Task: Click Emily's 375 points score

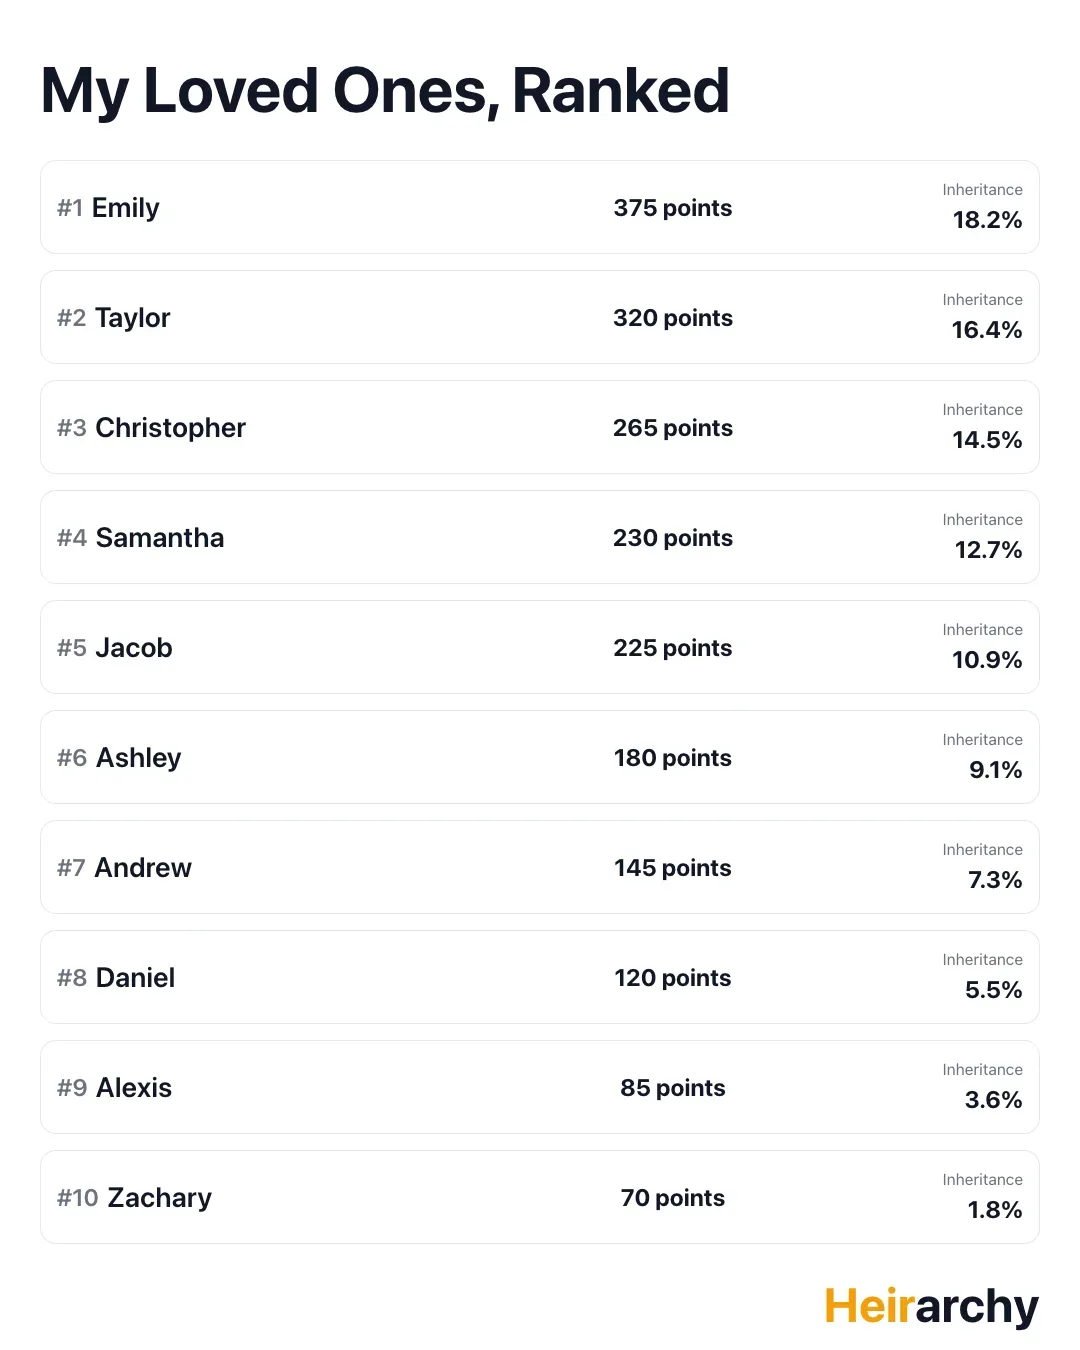Action: pos(672,208)
